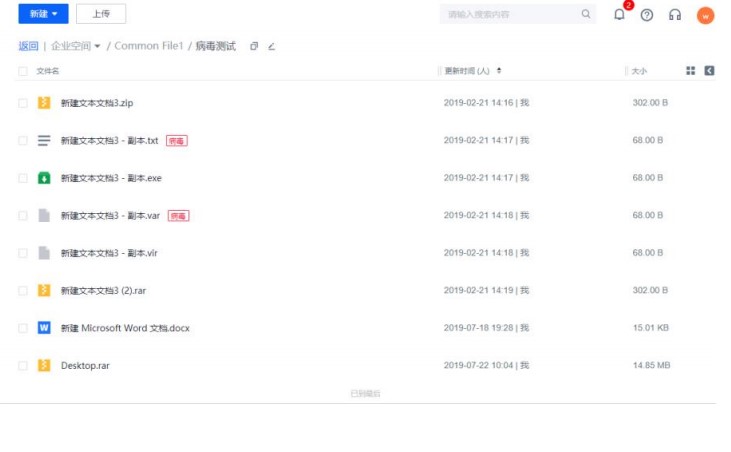
Task: Collapse the side panel arrow icon
Action: pos(710,70)
